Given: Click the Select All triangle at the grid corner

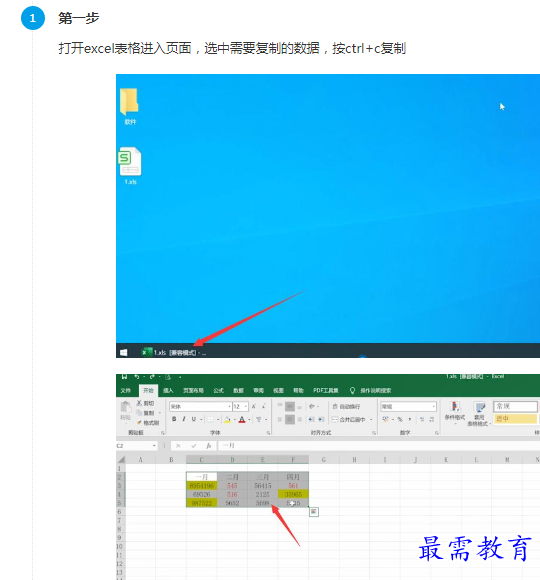Looking at the screenshot, I should point(121,460).
